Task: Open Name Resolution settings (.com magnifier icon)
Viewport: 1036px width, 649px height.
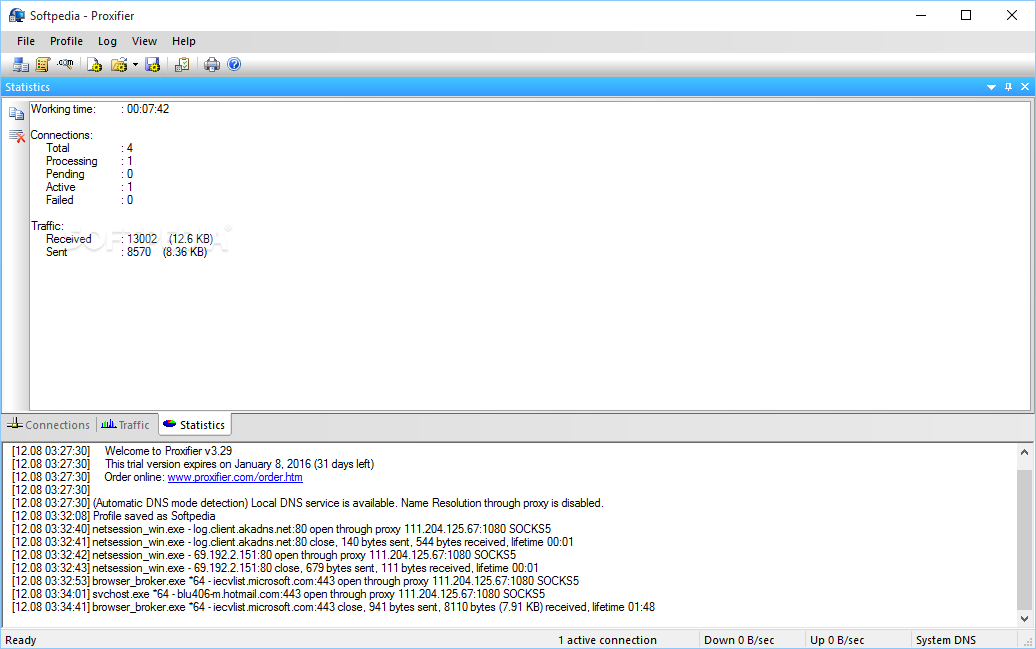Action: click(x=65, y=64)
